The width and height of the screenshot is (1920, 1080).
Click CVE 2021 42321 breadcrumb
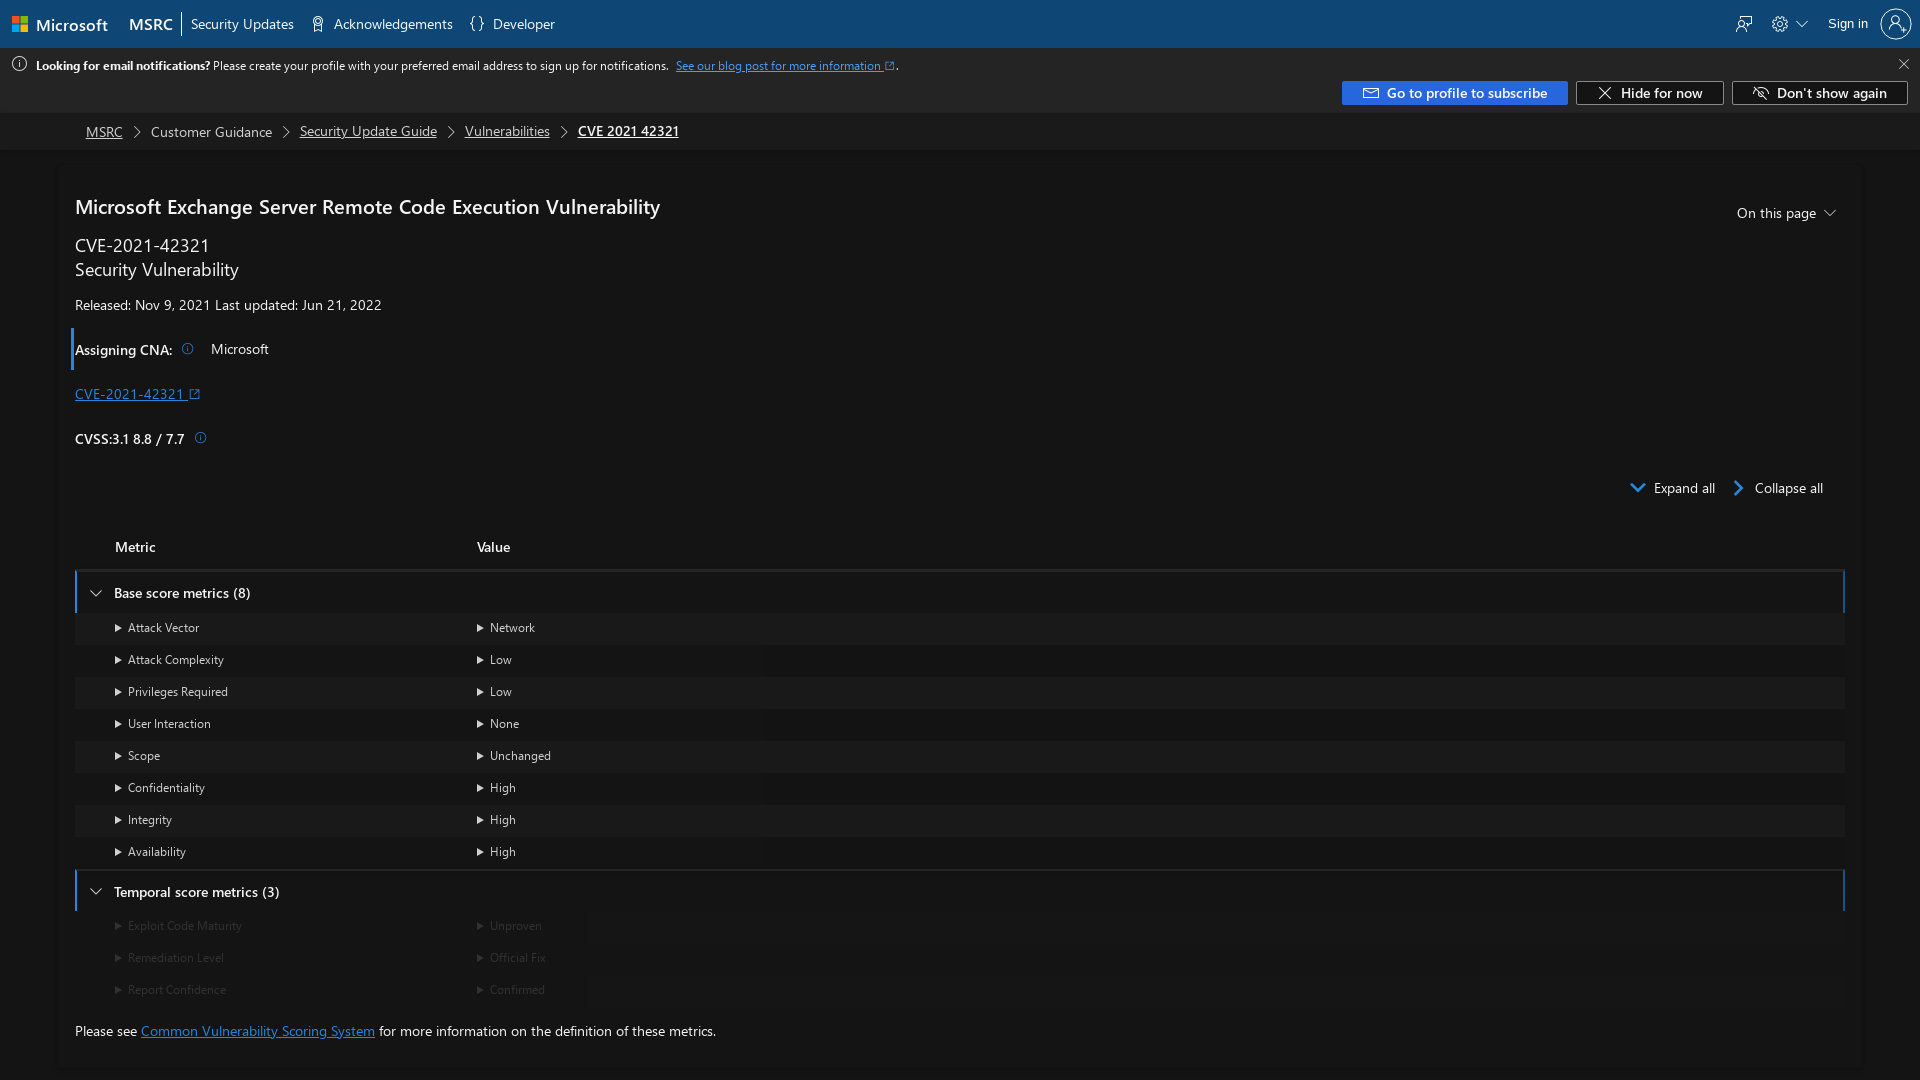click(628, 132)
